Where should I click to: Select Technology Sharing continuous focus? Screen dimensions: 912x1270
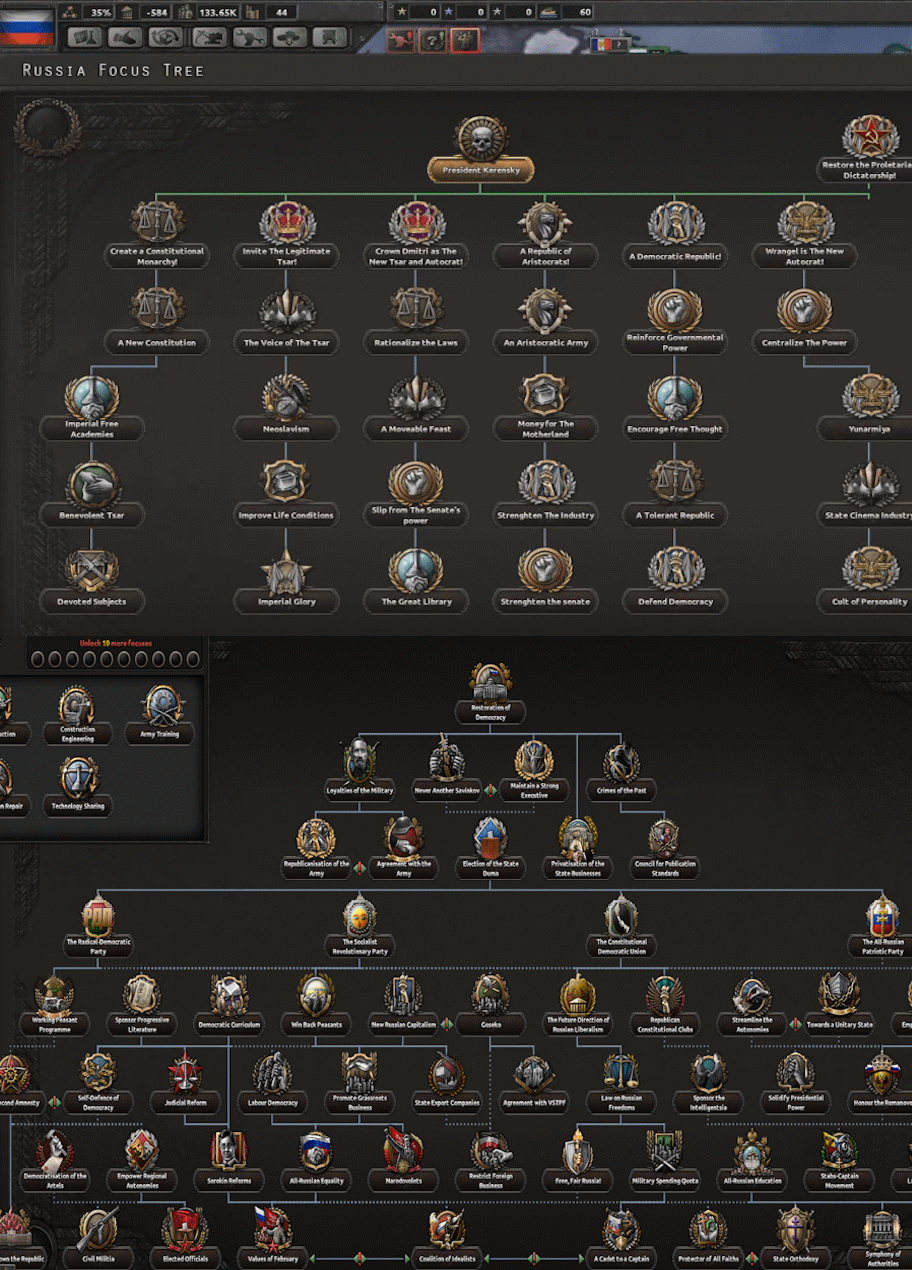(x=77, y=786)
